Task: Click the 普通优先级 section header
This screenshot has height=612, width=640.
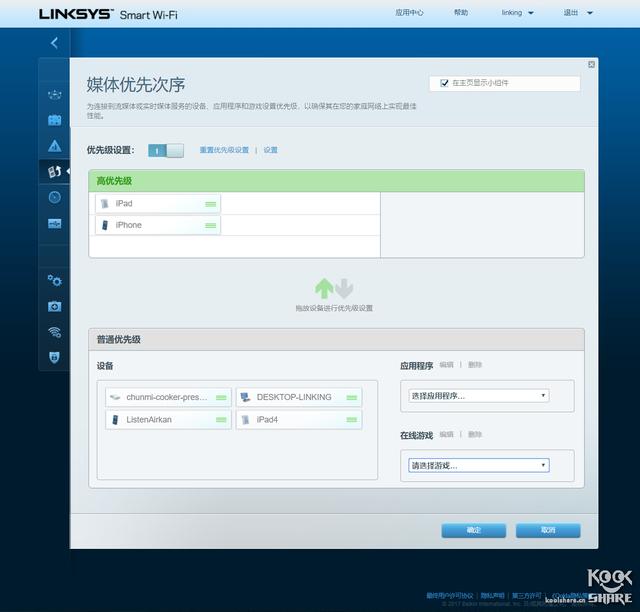Action: point(336,340)
